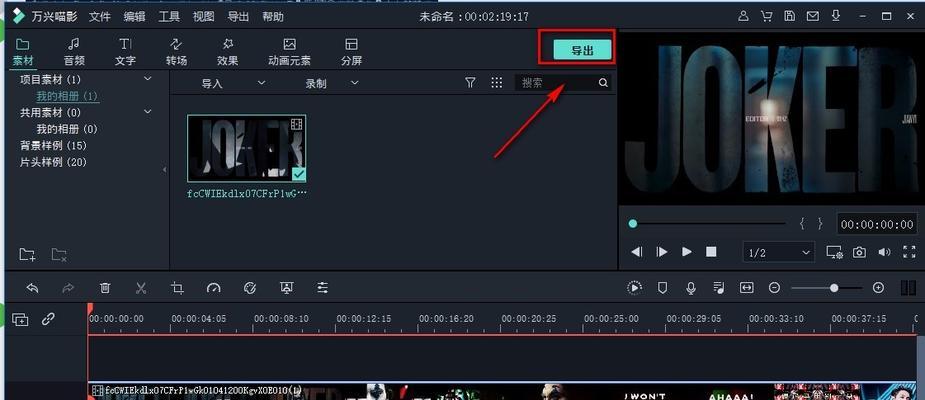Click the preview display settings icon
Image resolution: width=925 pixels, height=400 pixels.
pos(834,253)
